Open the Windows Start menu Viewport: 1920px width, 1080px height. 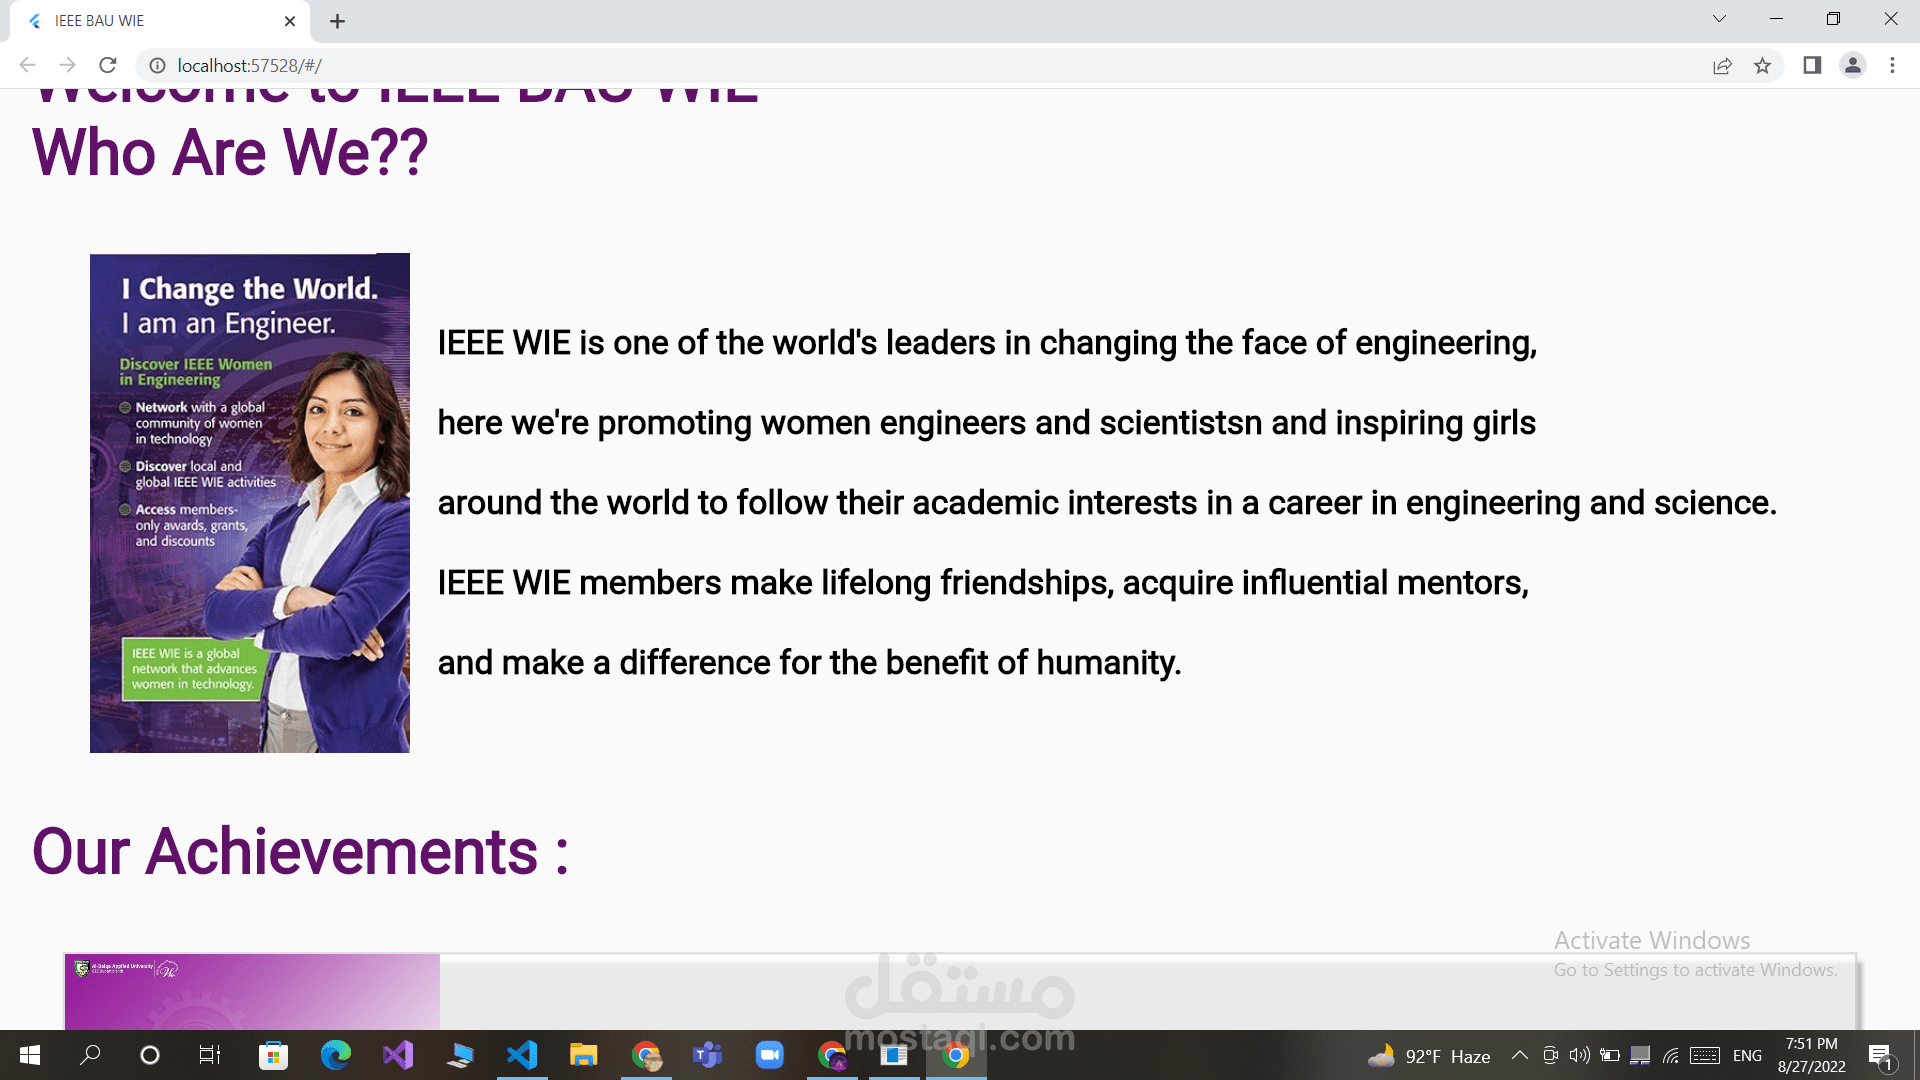pyautogui.click(x=30, y=1055)
